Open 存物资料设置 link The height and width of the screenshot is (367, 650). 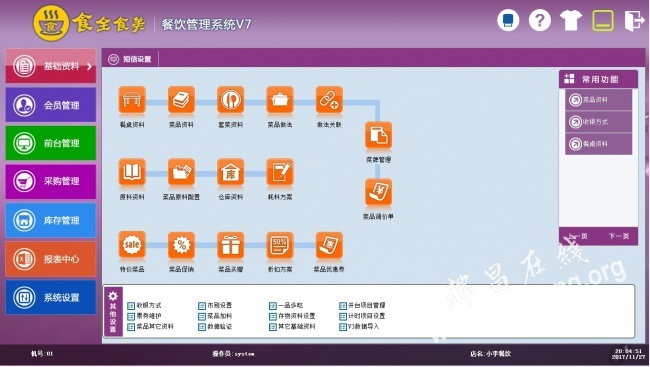(292, 316)
